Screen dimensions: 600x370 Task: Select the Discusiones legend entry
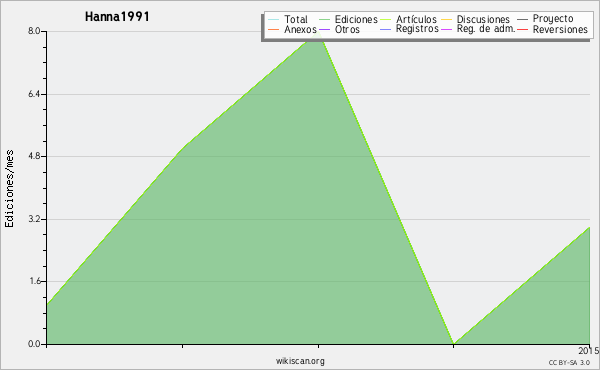coord(476,19)
